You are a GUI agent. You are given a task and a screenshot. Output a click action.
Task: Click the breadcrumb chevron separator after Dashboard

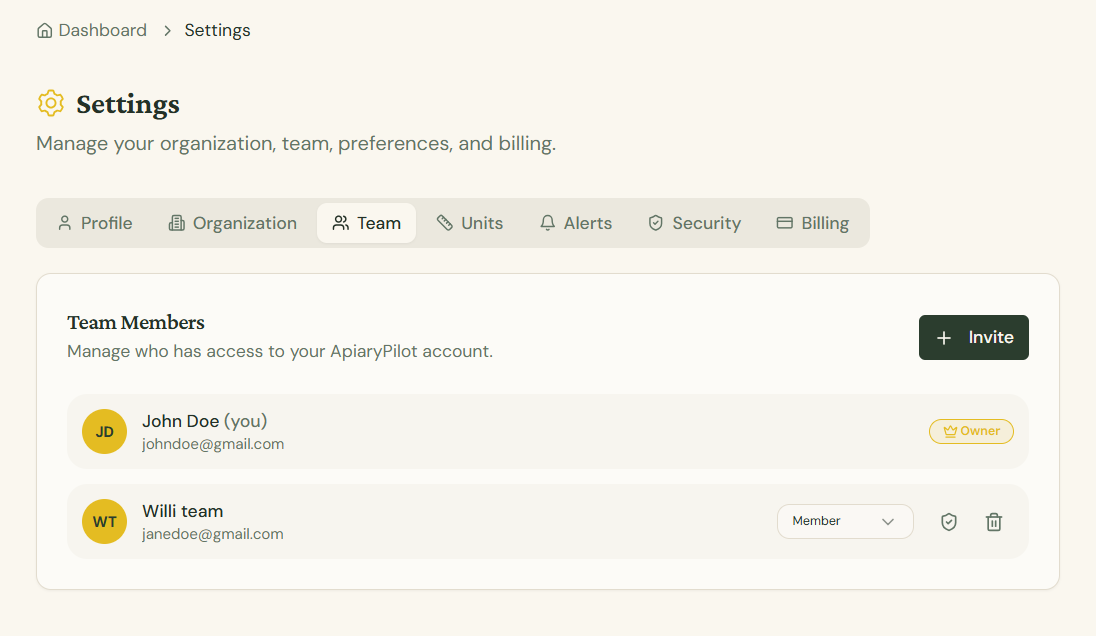[x=167, y=31]
